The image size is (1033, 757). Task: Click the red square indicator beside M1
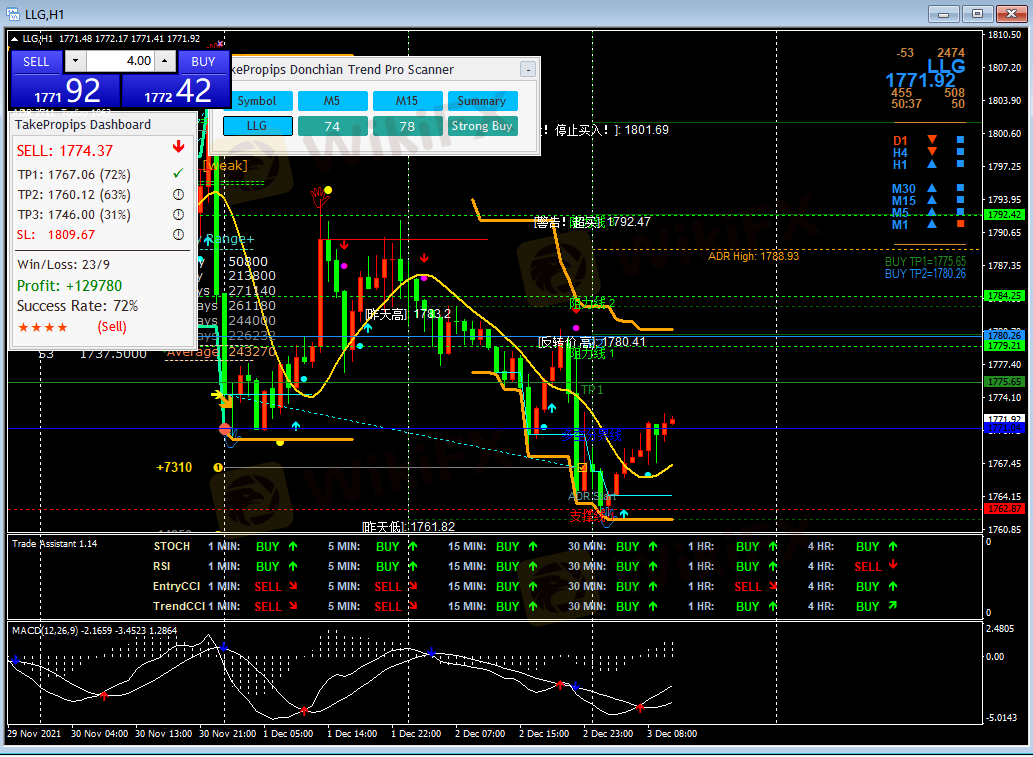(961, 224)
